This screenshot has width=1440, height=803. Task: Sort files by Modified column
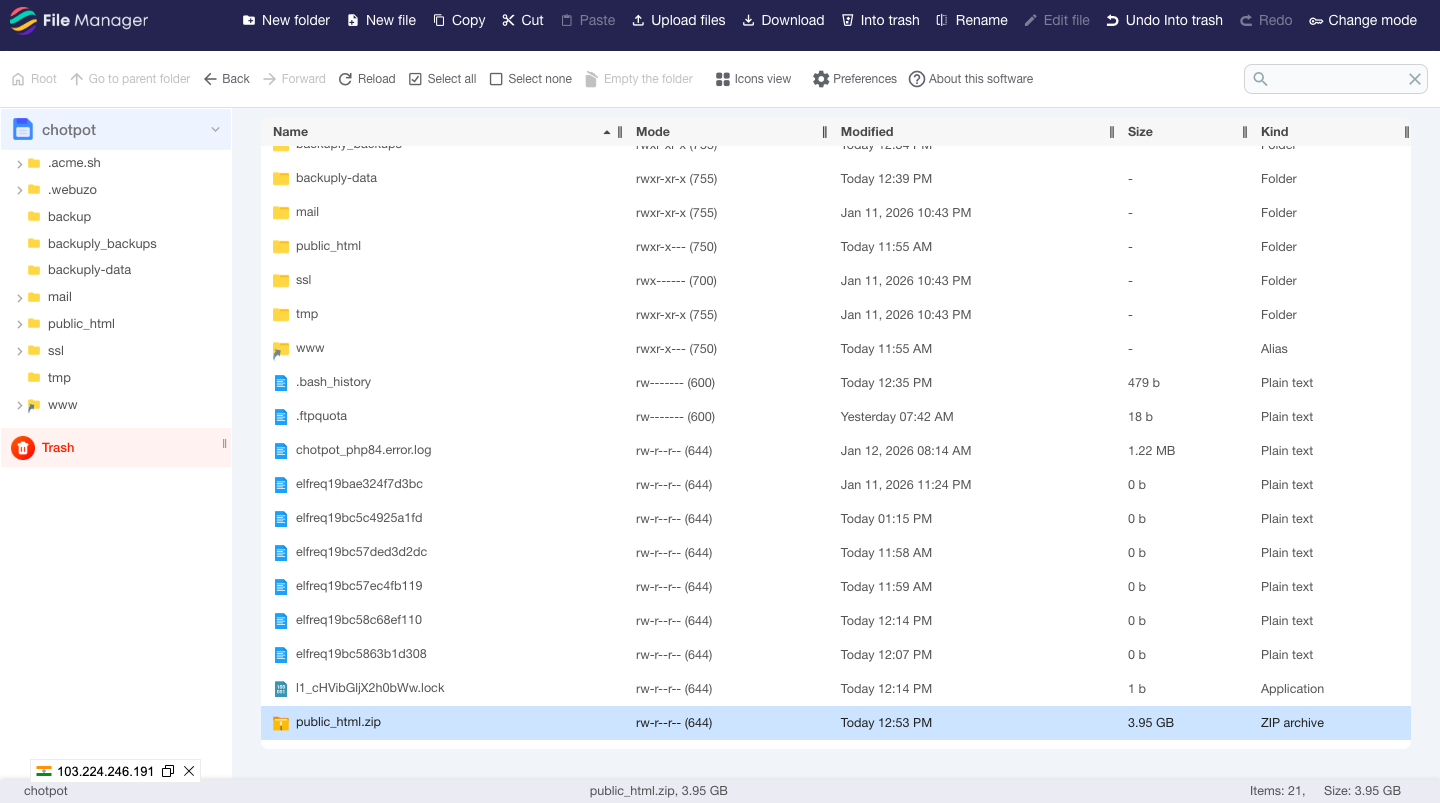pos(867,132)
